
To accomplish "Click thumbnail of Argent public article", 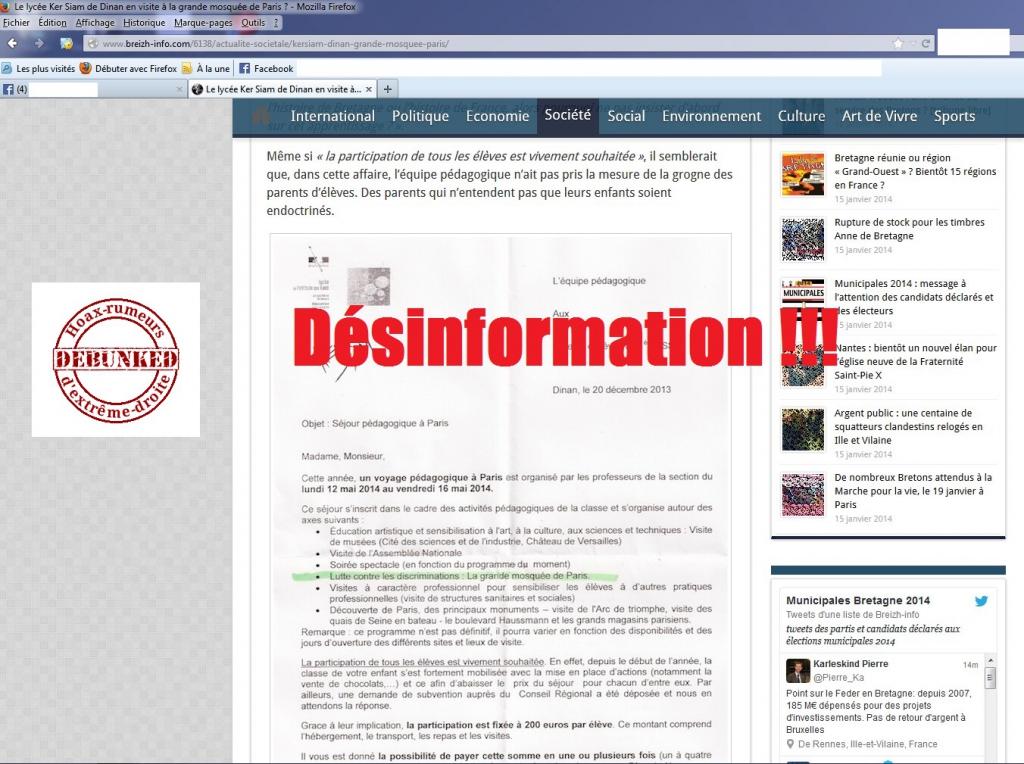I will click(803, 430).
